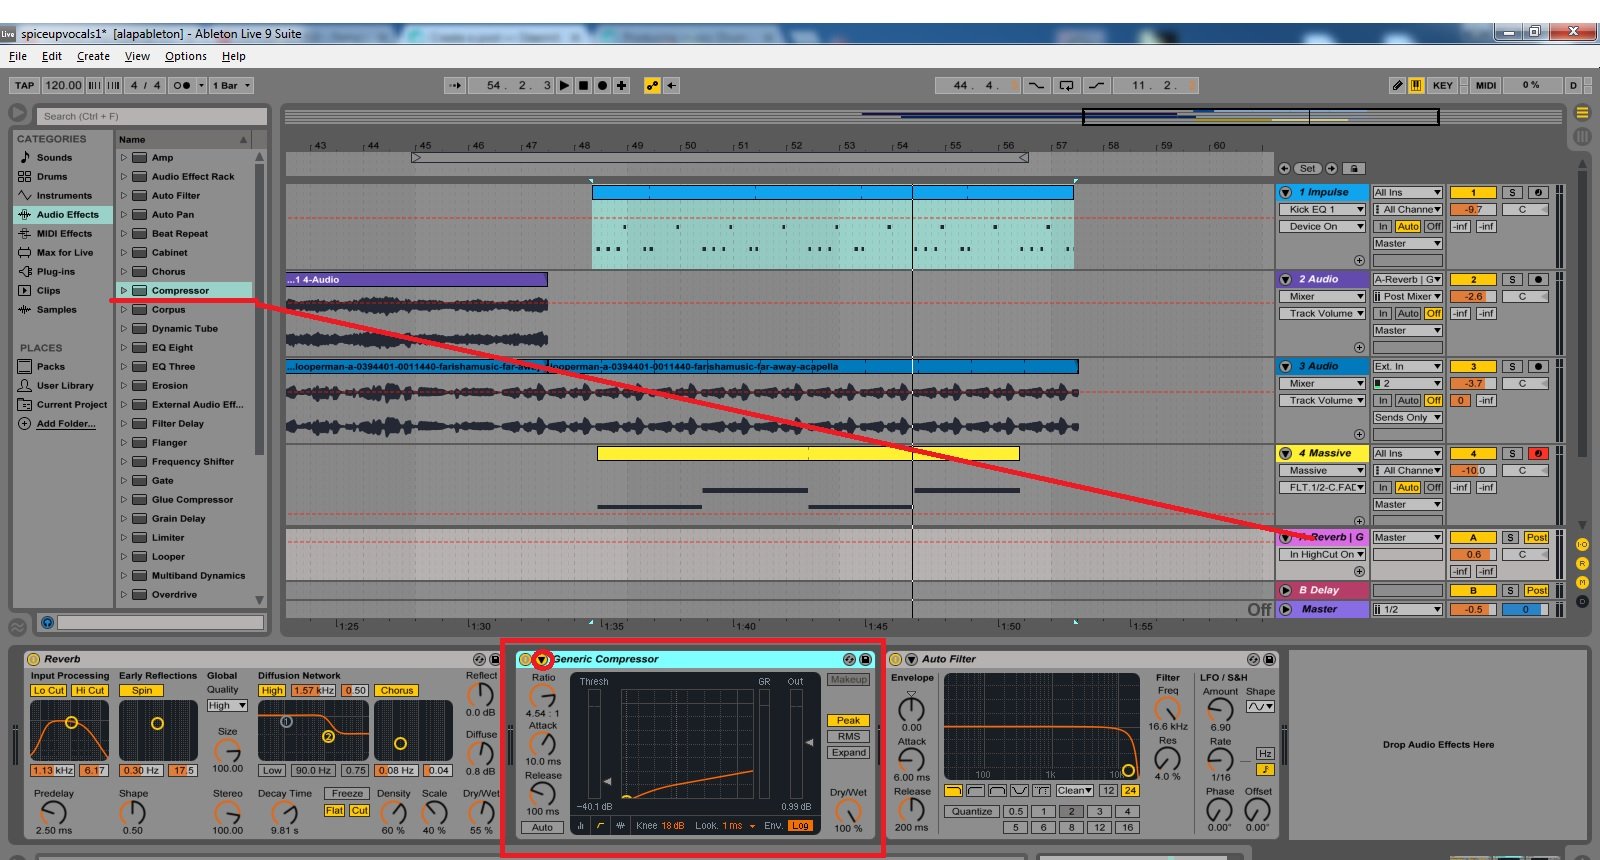
Task: Open the Create menu
Action: 93,56
